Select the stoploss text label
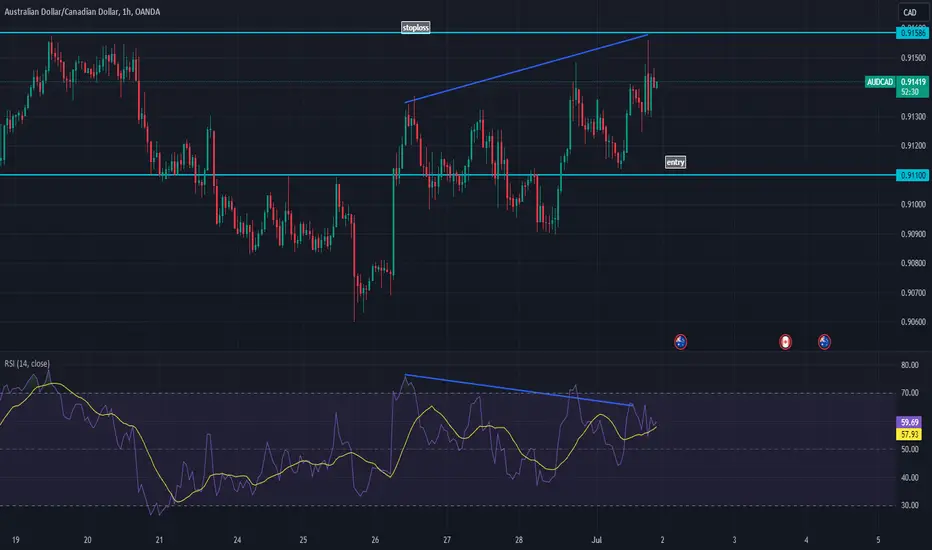Image resolution: width=932 pixels, height=550 pixels. [415, 27]
